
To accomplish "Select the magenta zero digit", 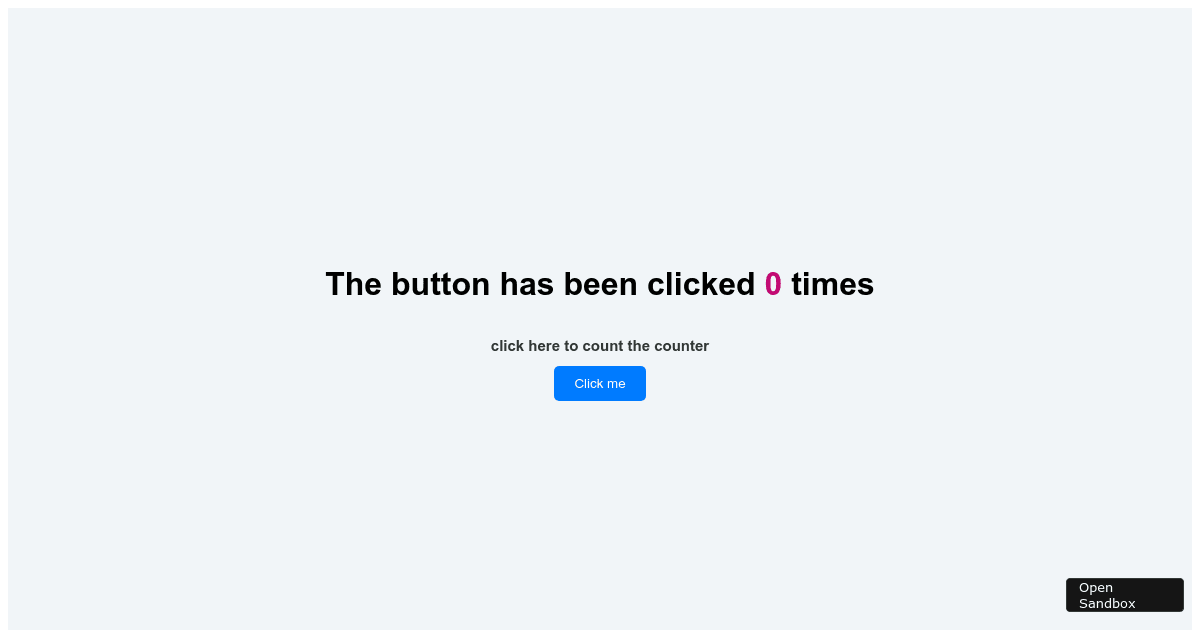I will tap(773, 284).
